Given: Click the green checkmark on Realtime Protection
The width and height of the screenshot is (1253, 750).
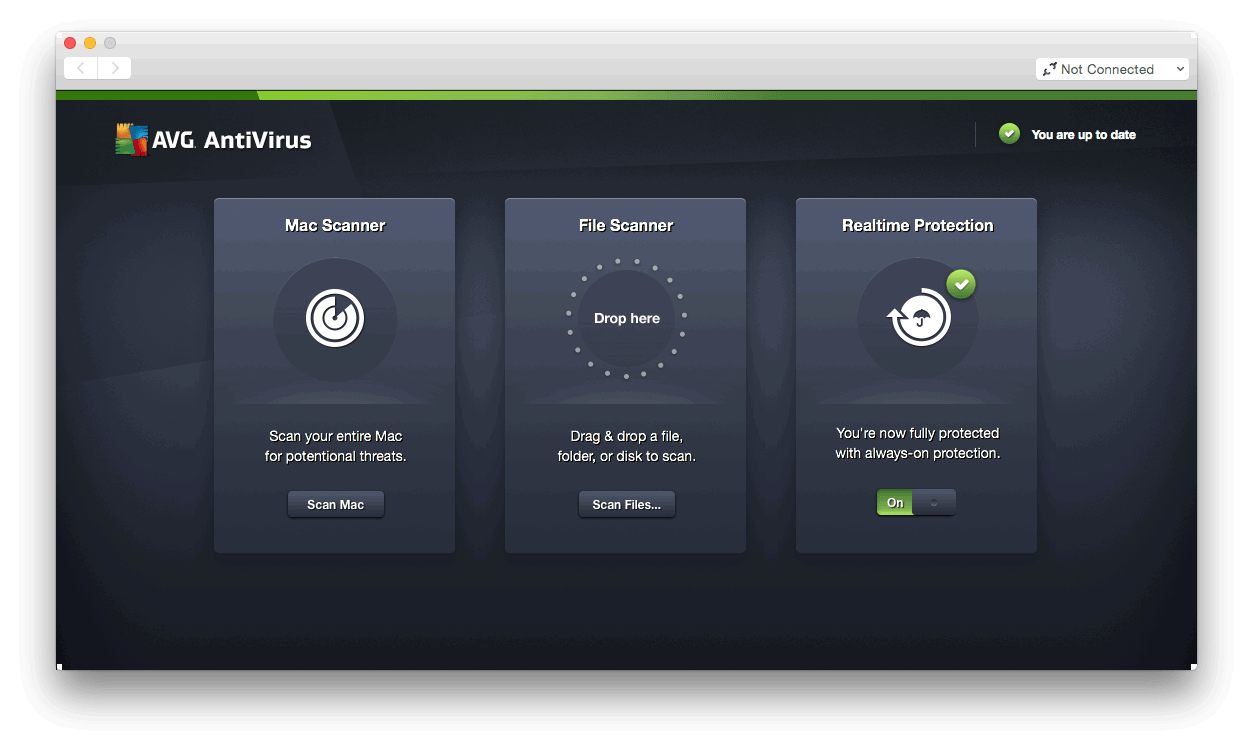Looking at the screenshot, I should click(x=961, y=284).
